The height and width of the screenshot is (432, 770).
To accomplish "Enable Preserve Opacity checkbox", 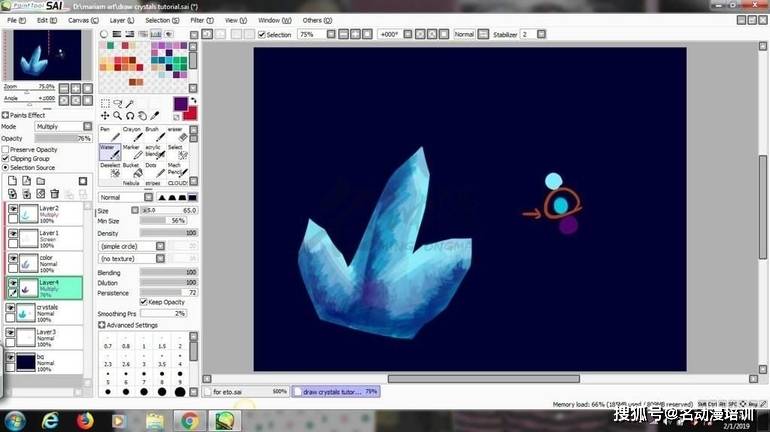I will 5,149.
